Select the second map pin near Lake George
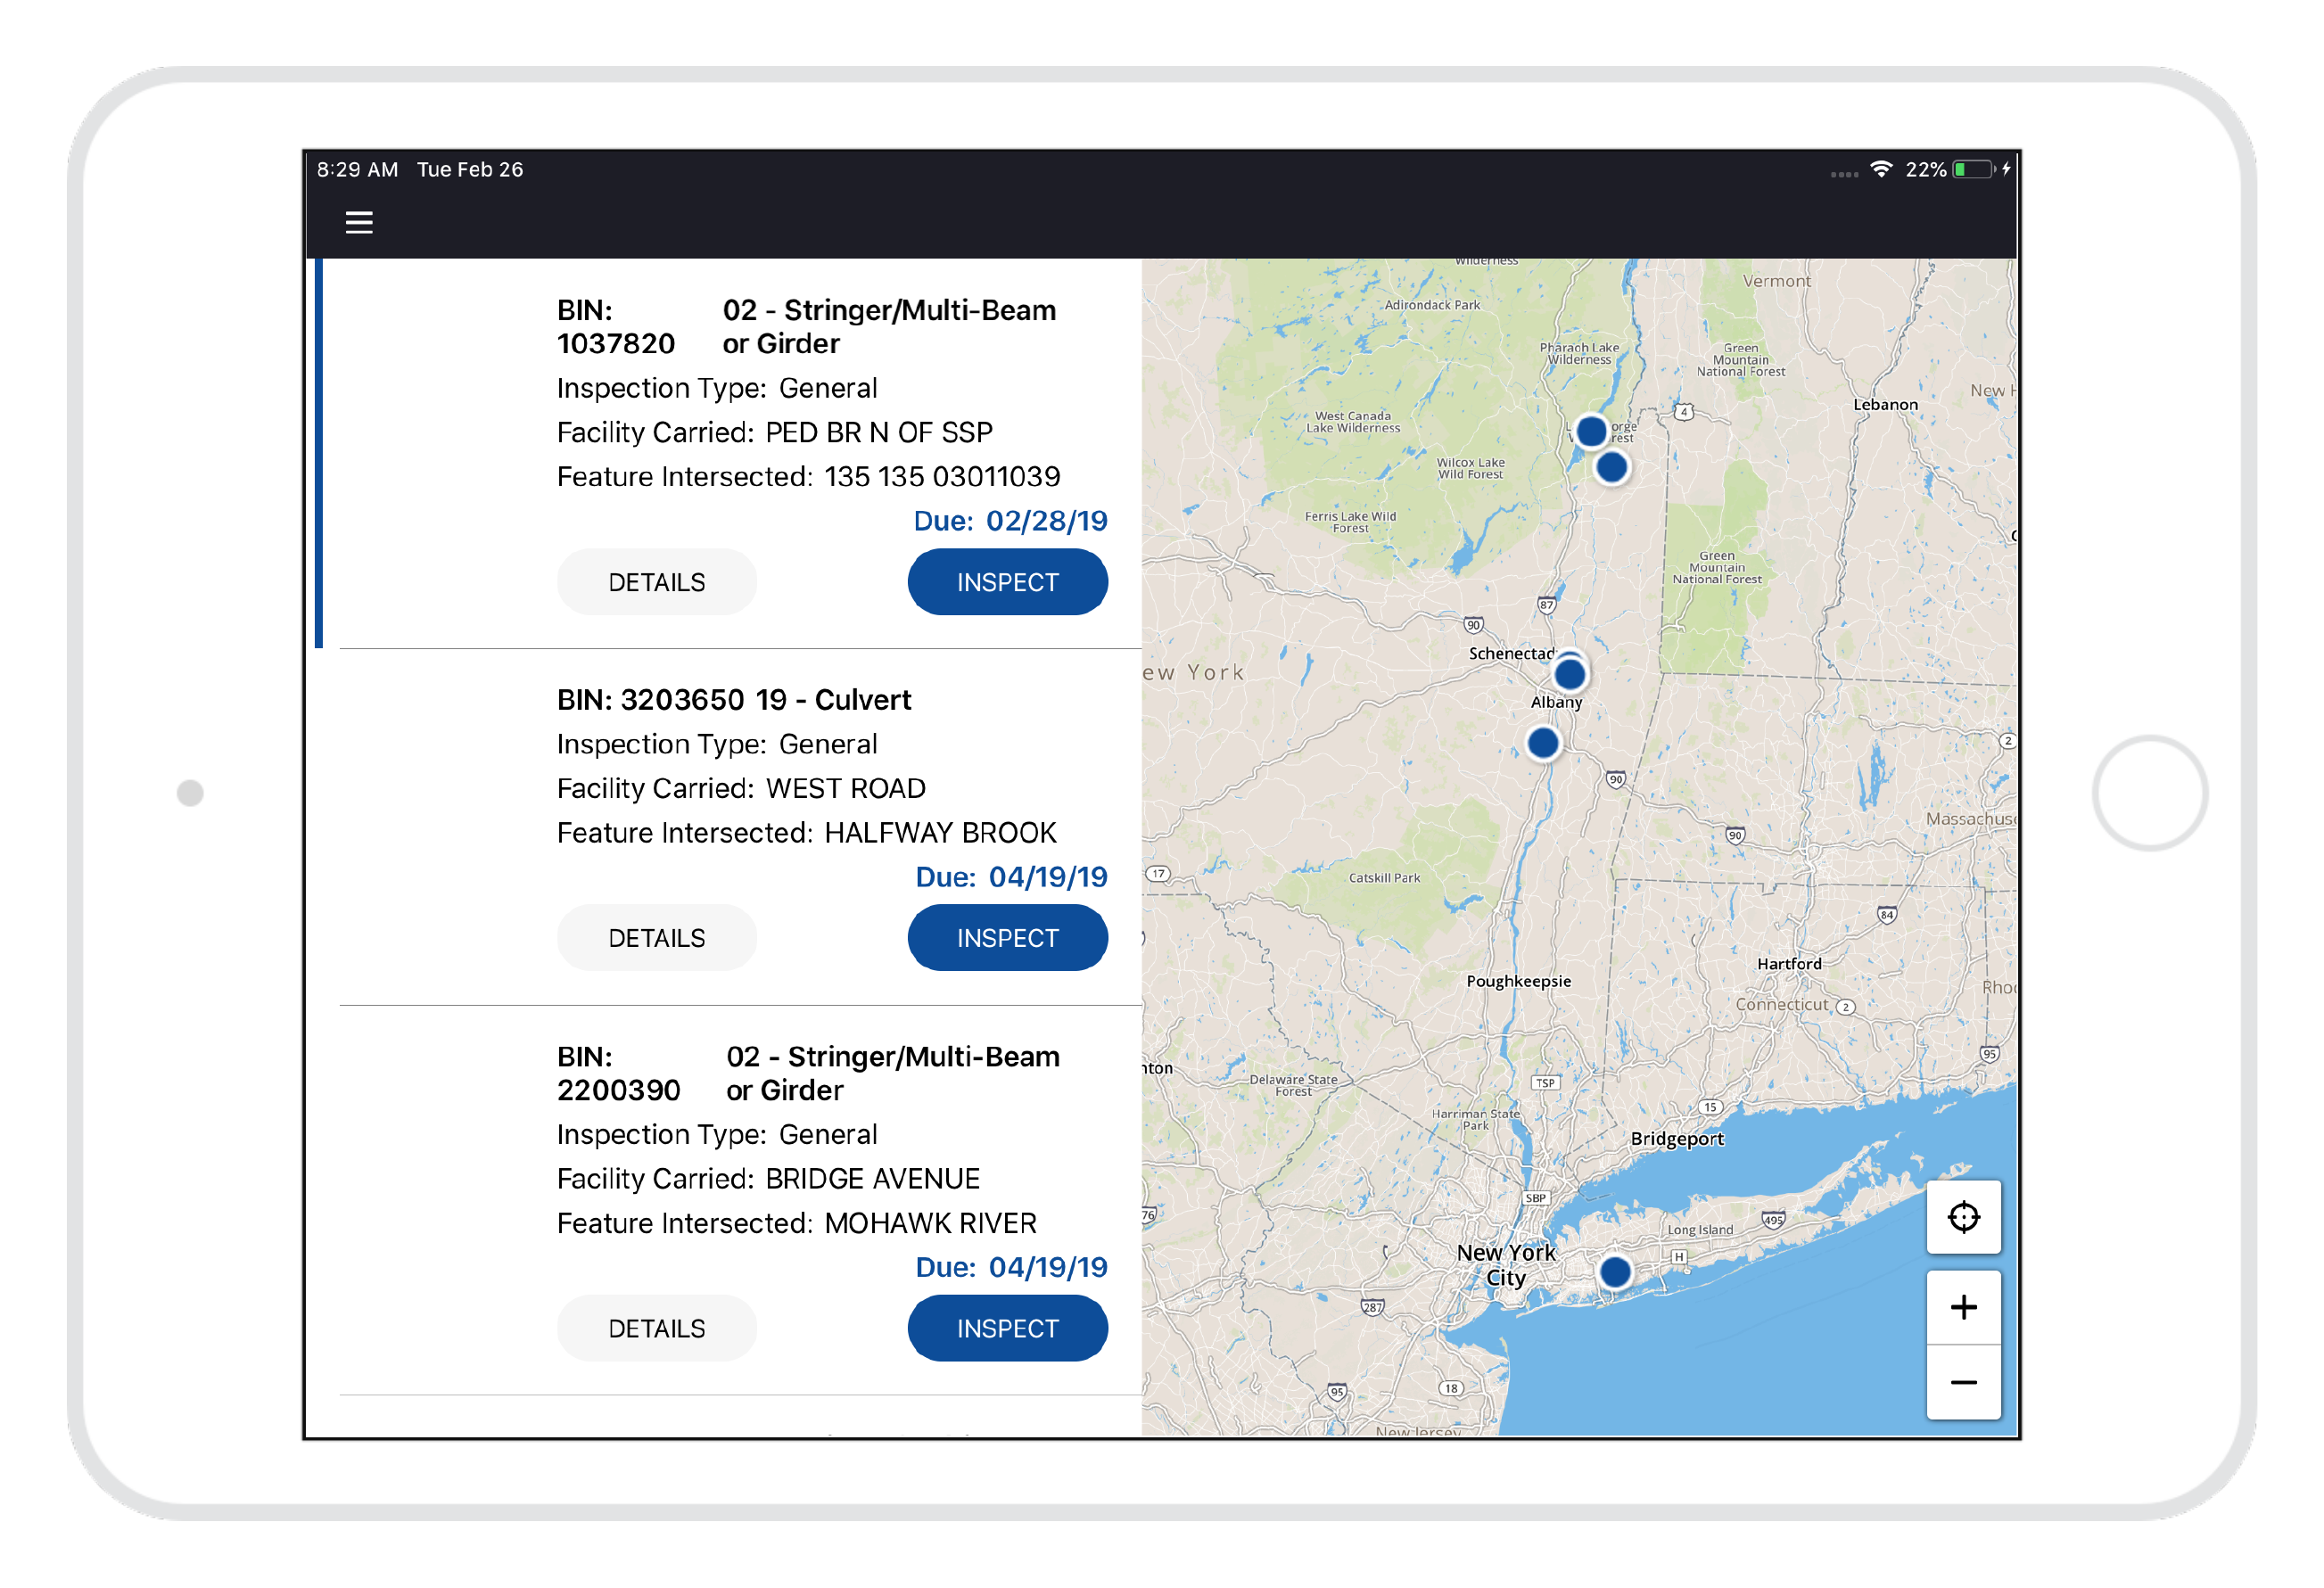2324x1588 pixels. [1611, 467]
